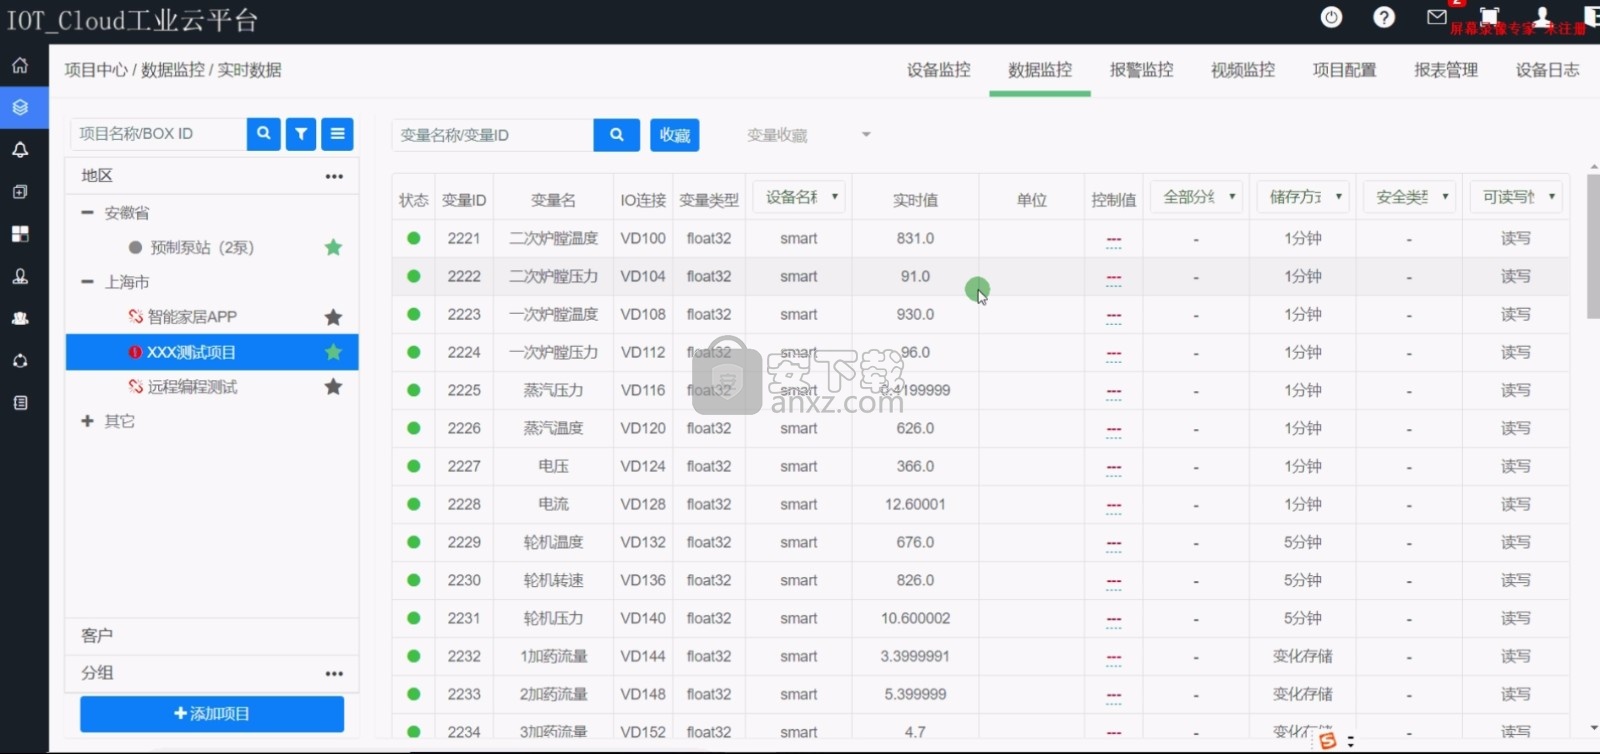Switch to the 项目配置 tab

pyautogui.click(x=1344, y=70)
